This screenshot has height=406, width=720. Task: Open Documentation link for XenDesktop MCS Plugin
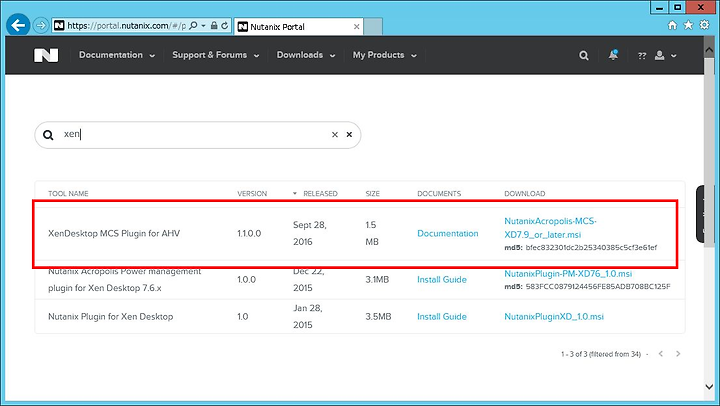point(448,233)
